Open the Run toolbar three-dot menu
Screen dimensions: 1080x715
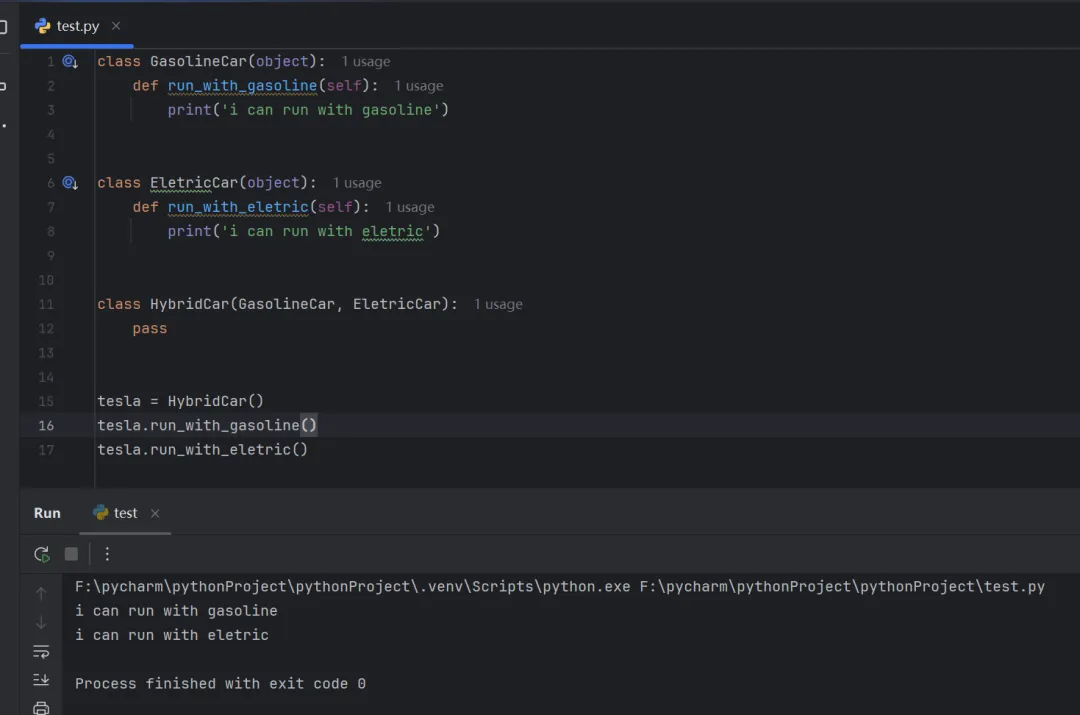108,554
